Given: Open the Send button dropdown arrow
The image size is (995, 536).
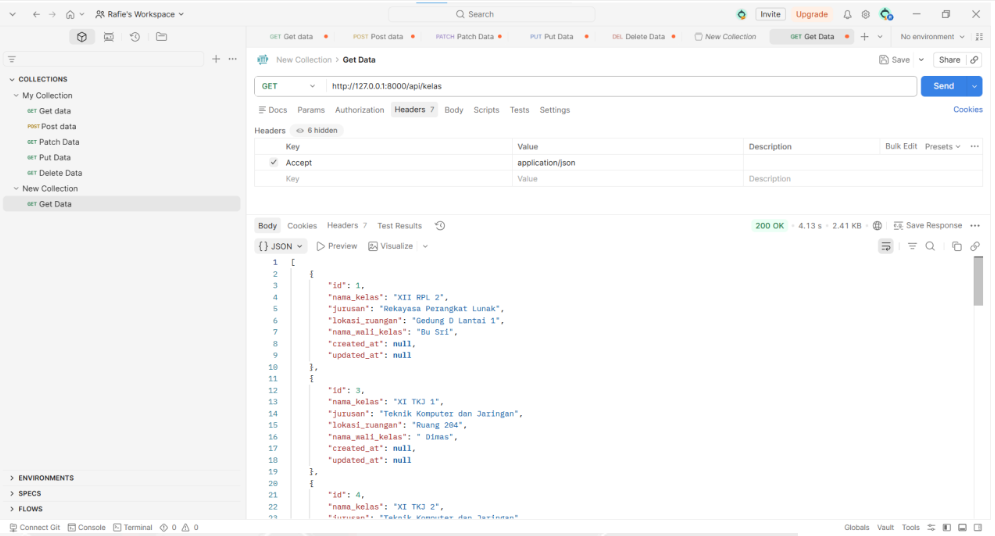Looking at the screenshot, I should (x=974, y=86).
